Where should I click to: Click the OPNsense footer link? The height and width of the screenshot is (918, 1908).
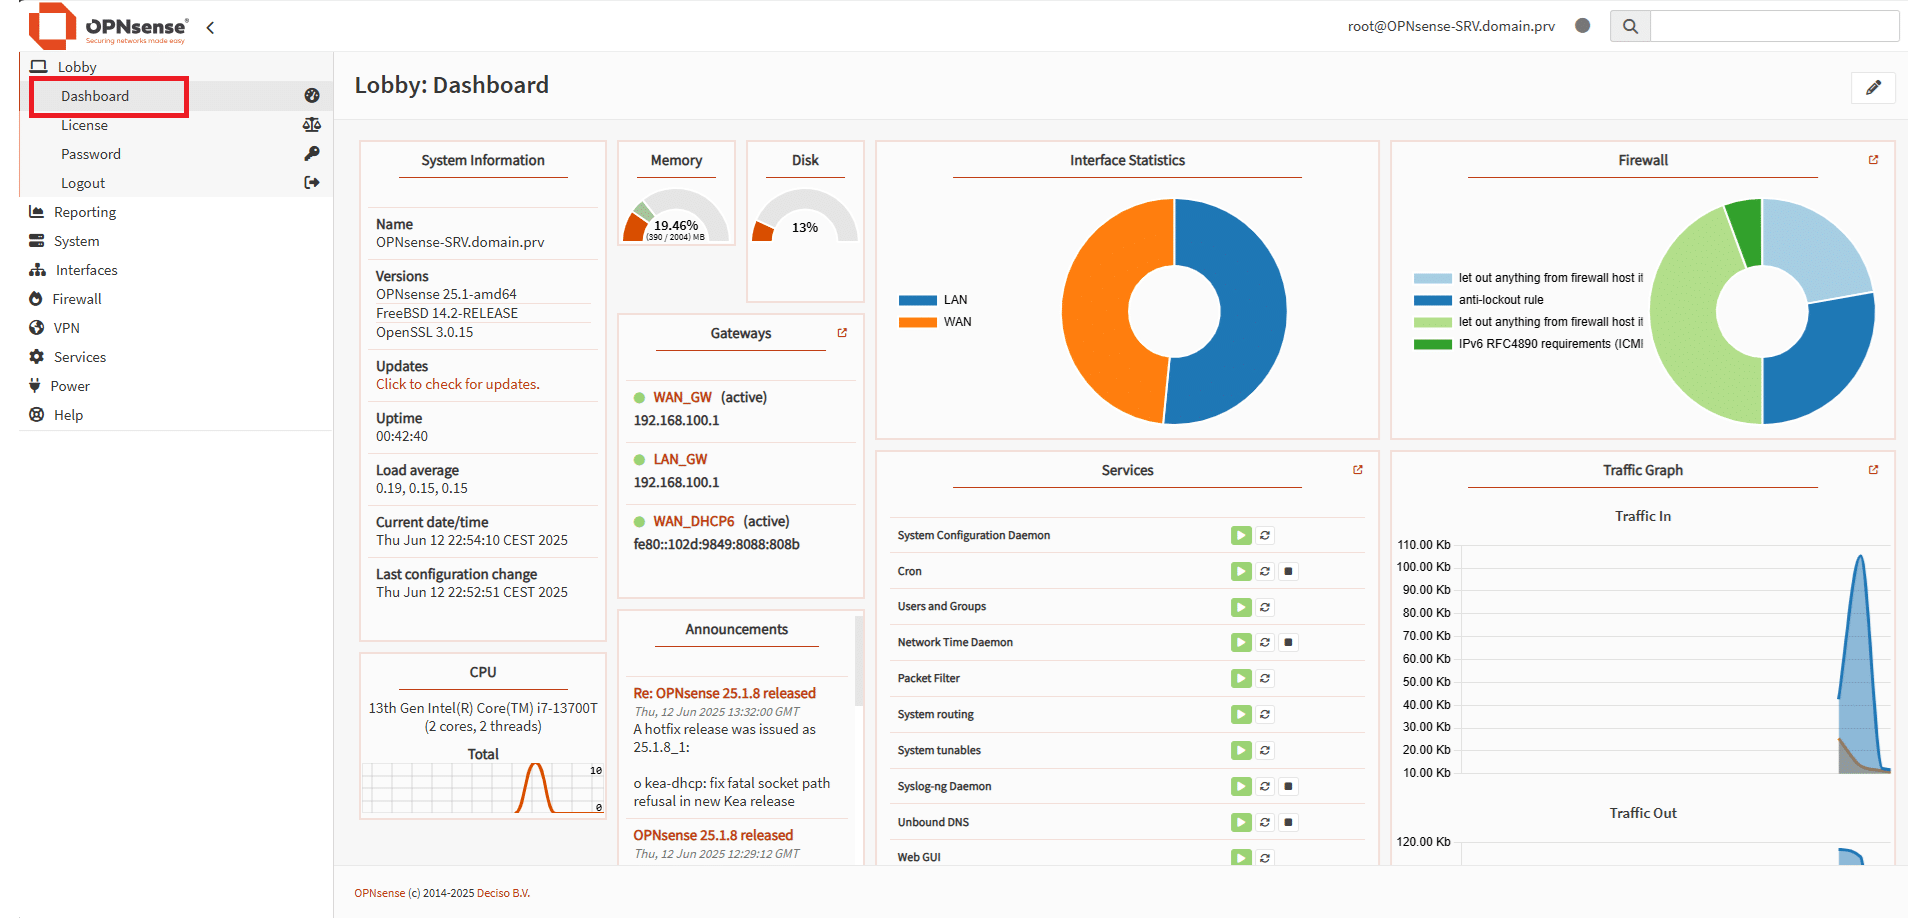pos(380,893)
